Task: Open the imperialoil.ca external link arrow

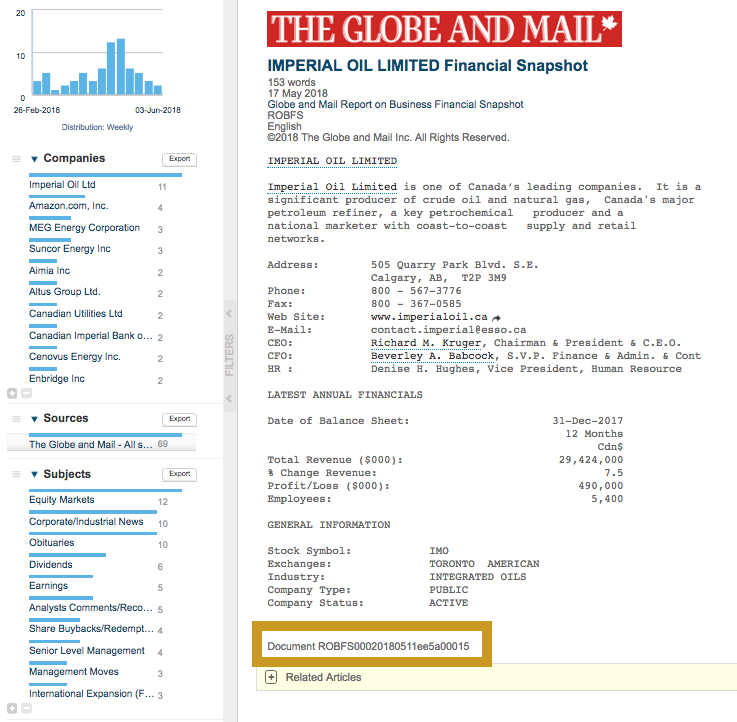Action: [x=496, y=318]
